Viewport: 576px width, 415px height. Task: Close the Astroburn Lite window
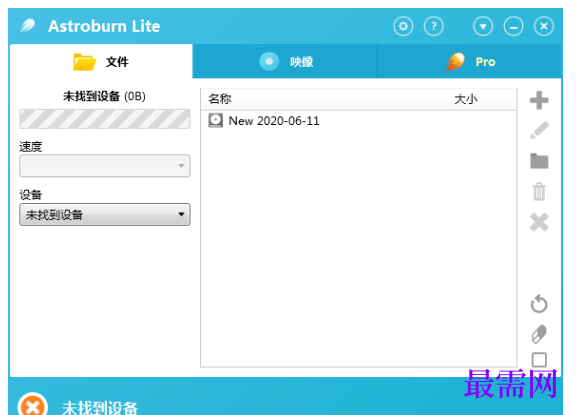coord(544,26)
